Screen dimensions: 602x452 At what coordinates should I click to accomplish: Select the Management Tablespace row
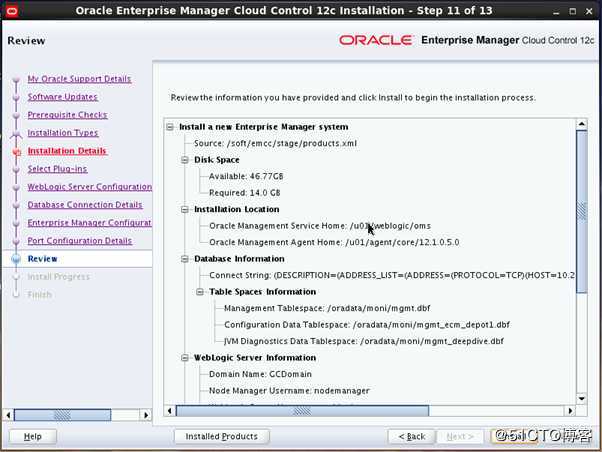pyautogui.click(x=327, y=308)
